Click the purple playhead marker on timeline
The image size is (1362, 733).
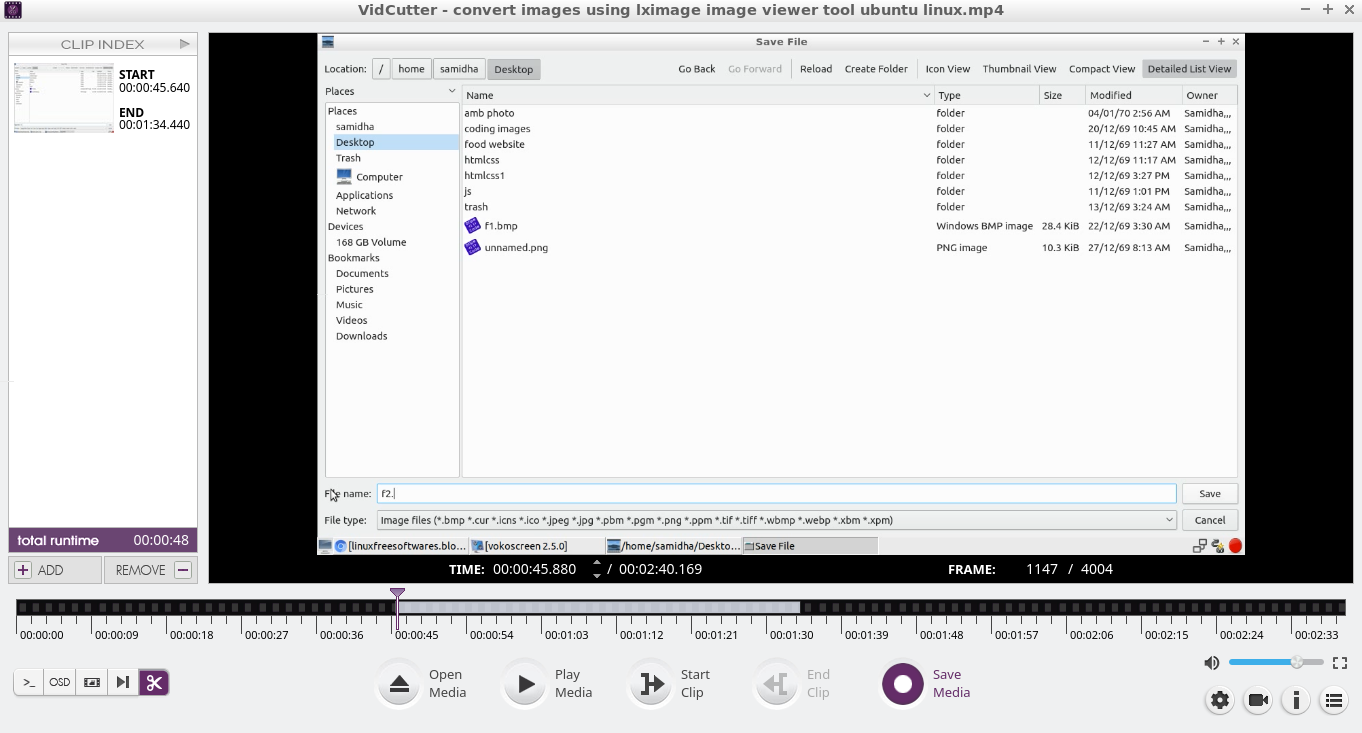(397, 595)
